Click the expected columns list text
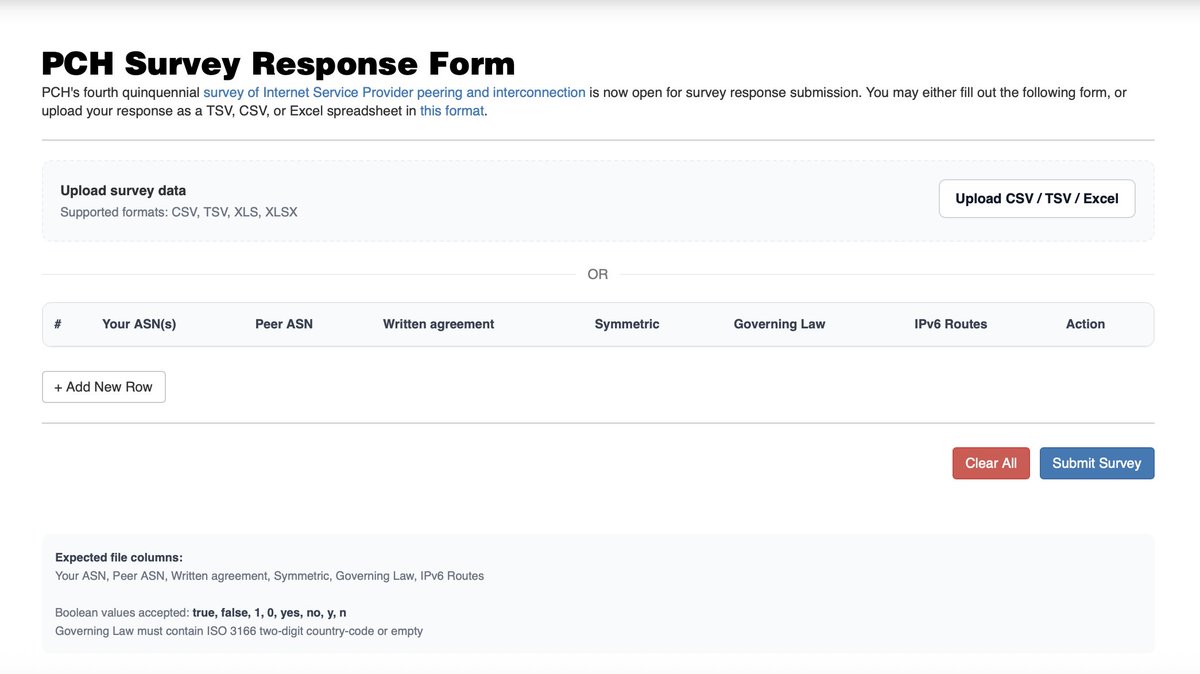This screenshot has height=674, width=1200. [x=269, y=576]
